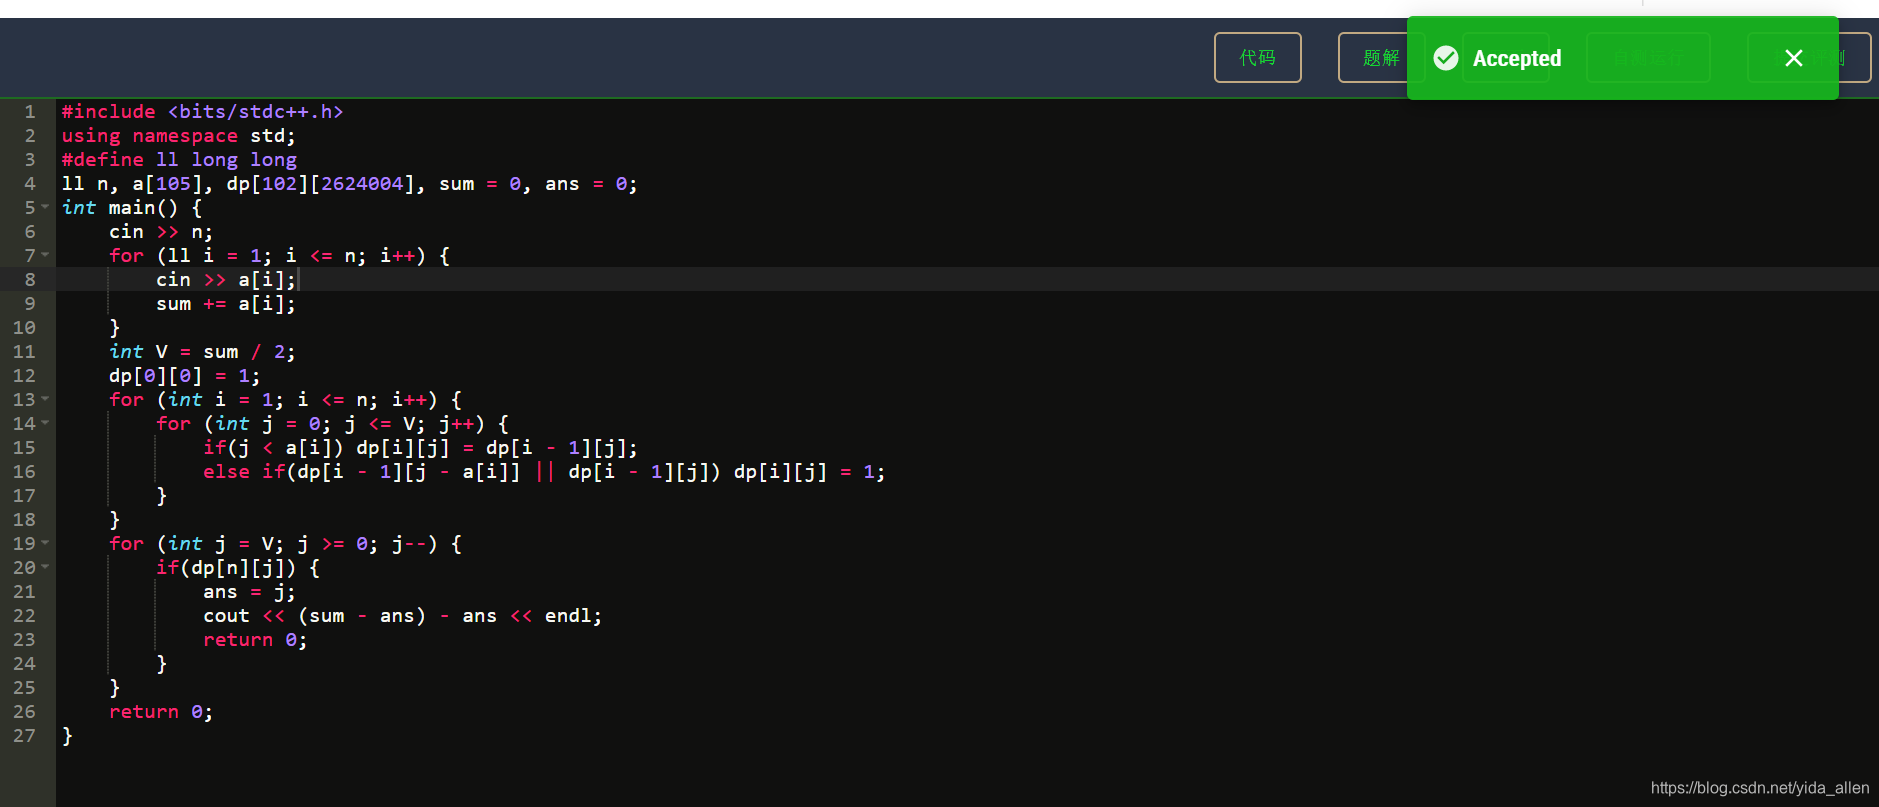Click the 'if(j < a[i])' statement on line 15
Screen dimensions: 1879x807
pos(273,447)
